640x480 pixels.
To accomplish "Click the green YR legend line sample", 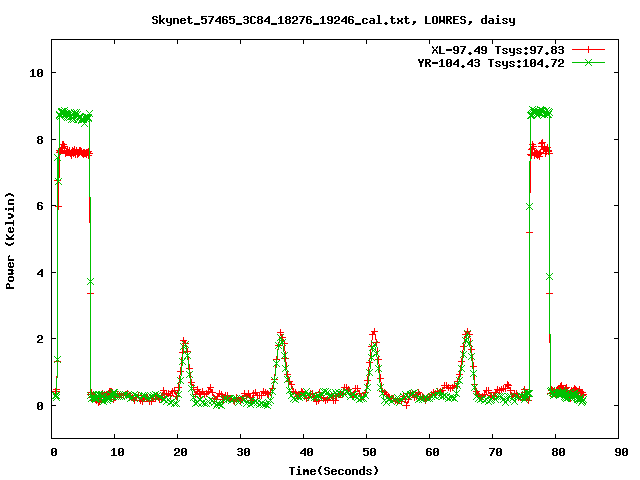I will tap(588, 62).
